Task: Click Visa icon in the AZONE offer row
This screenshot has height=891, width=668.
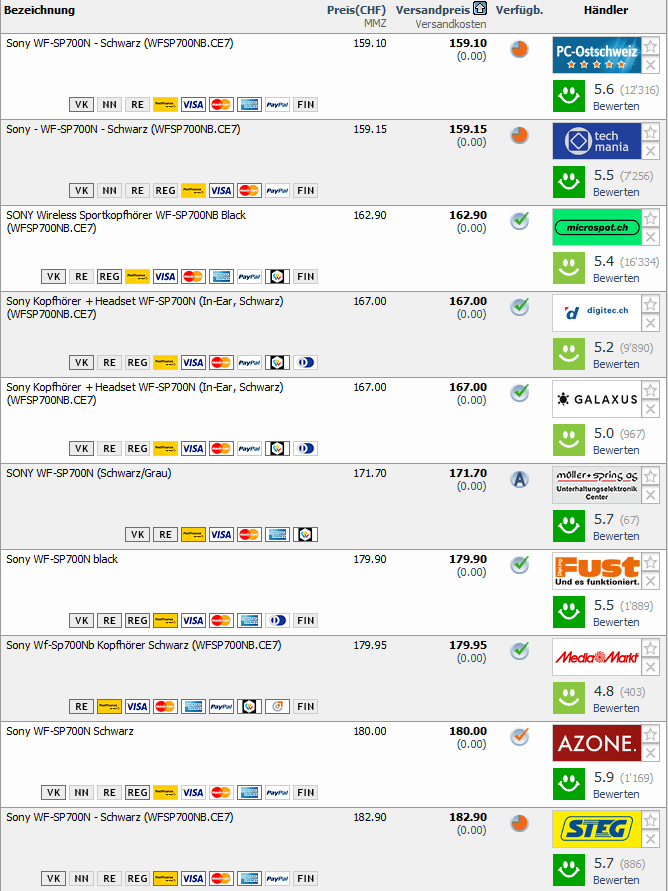Action: point(193,792)
